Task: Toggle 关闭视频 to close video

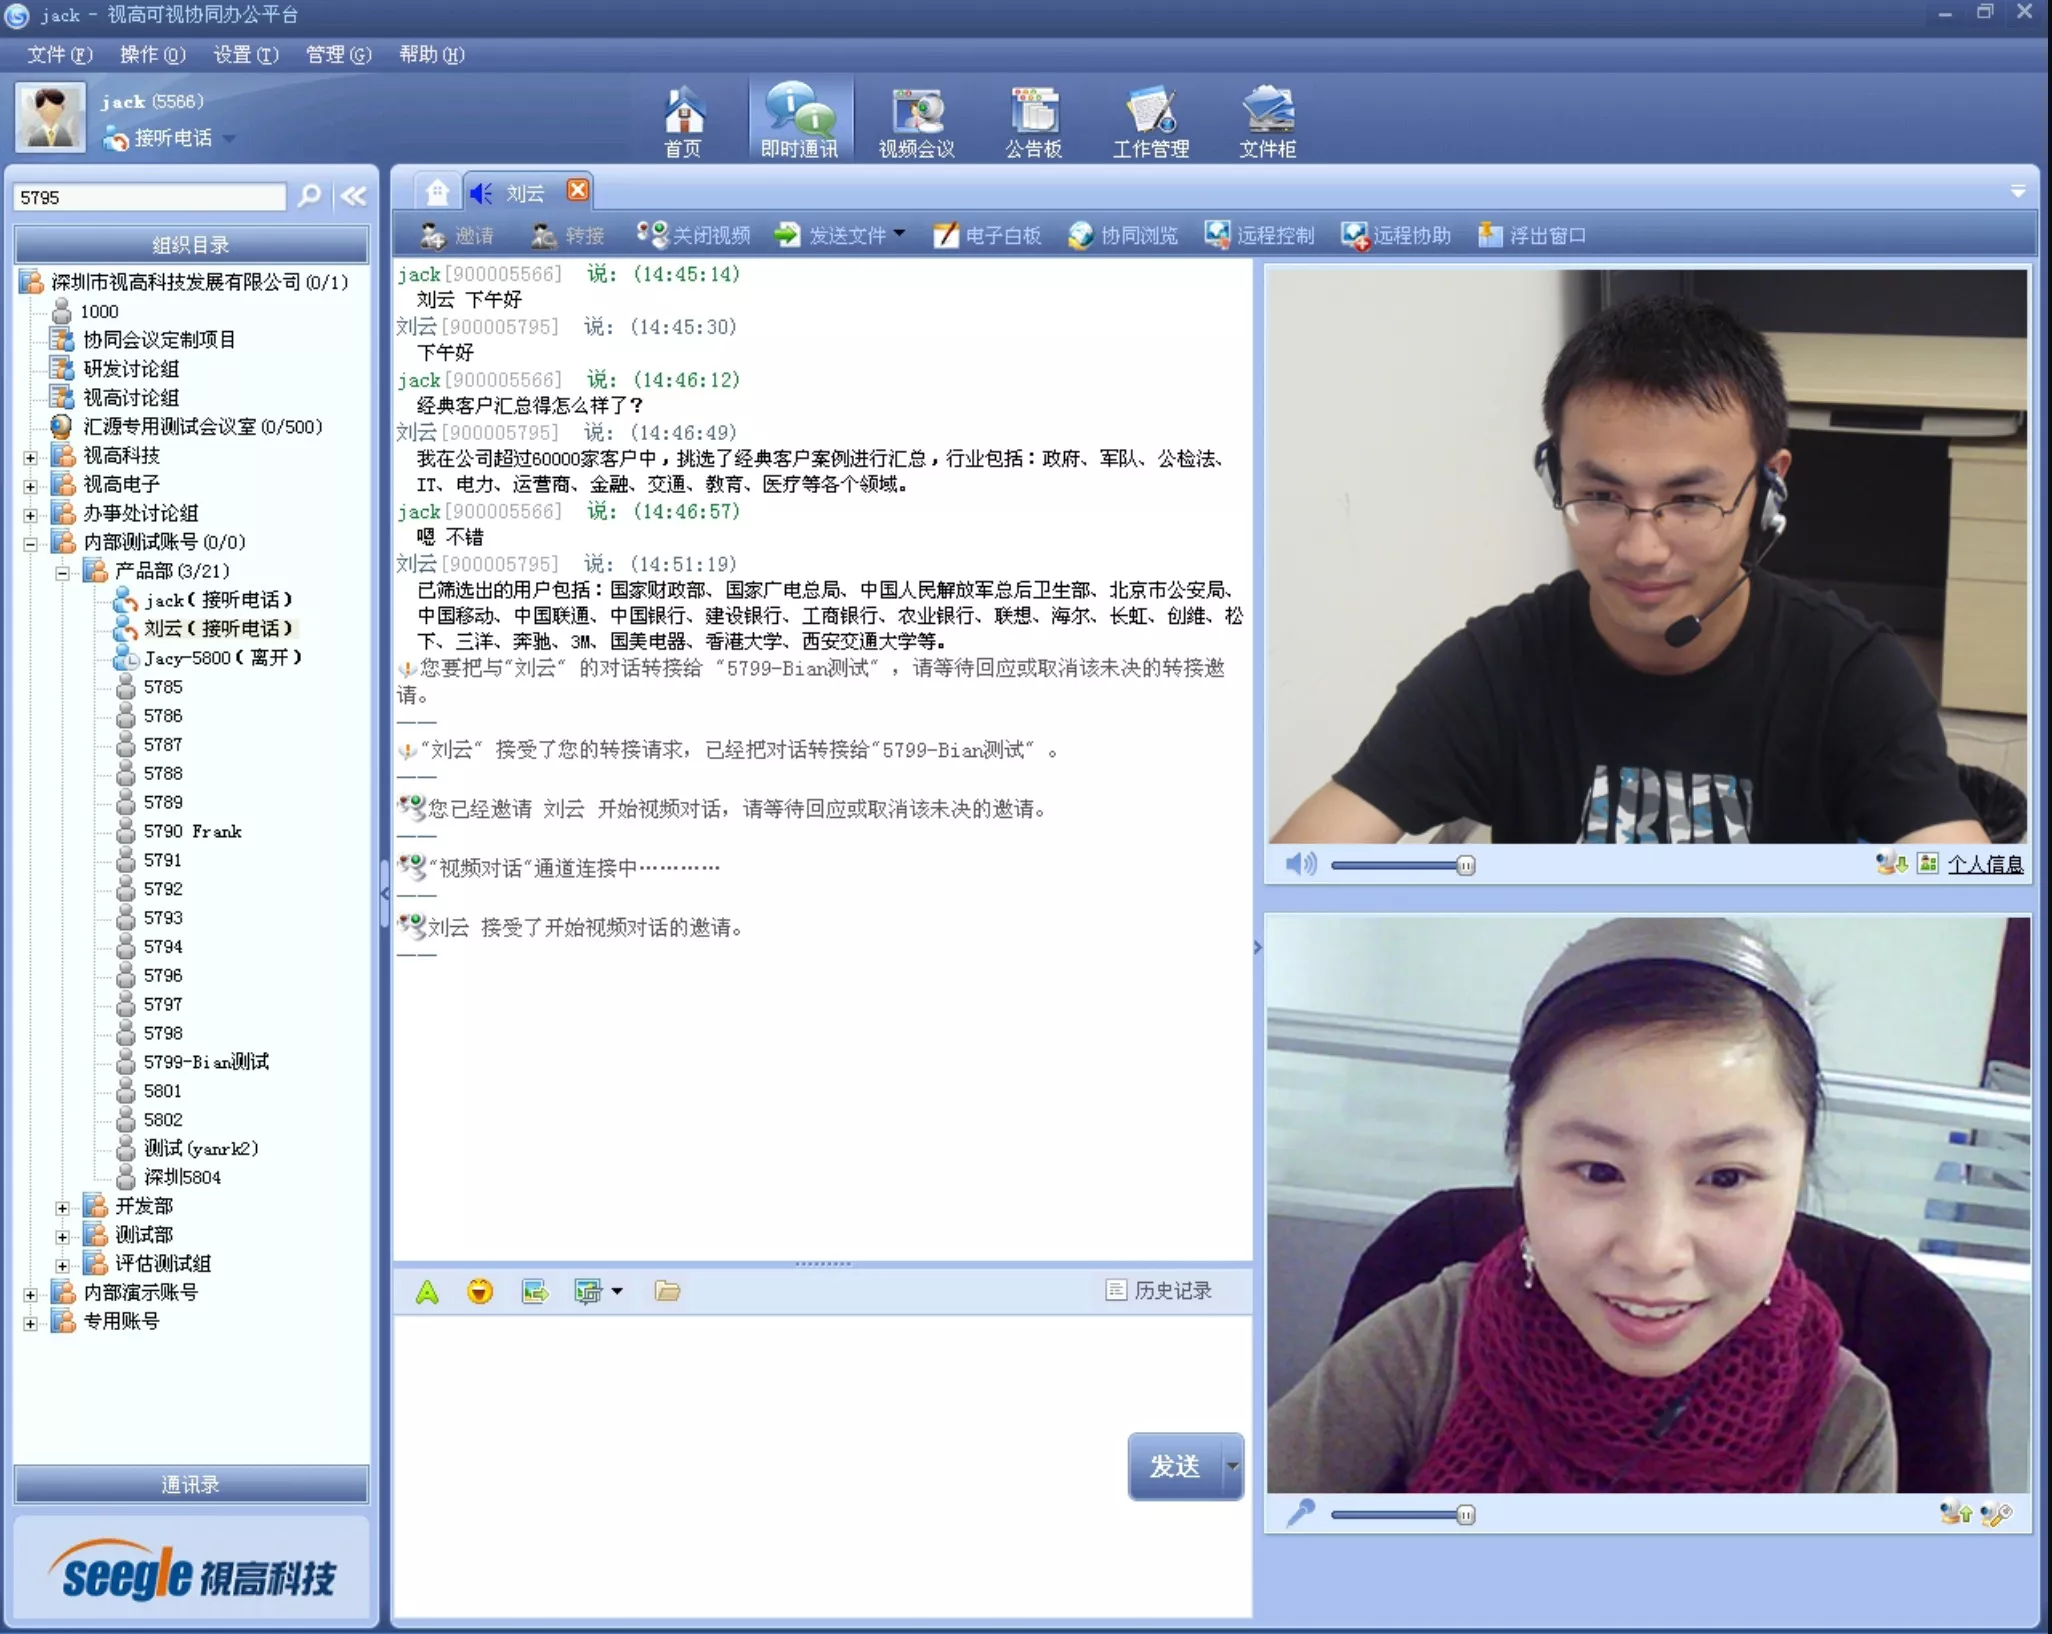Action: click(695, 235)
